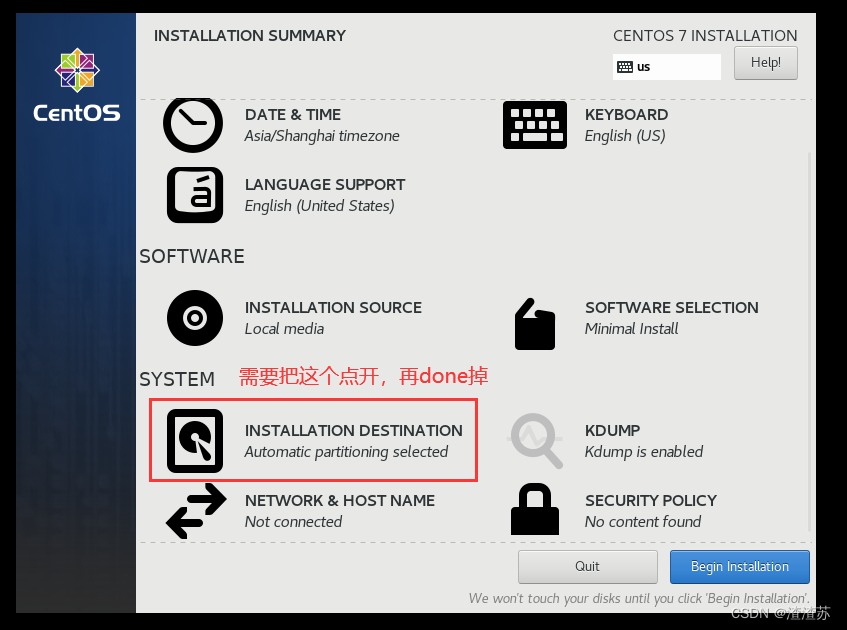Image resolution: width=847 pixels, height=630 pixels.
Task: Select the KEYBOARD label
Action: pyautogui.click(x=627, y=115)
